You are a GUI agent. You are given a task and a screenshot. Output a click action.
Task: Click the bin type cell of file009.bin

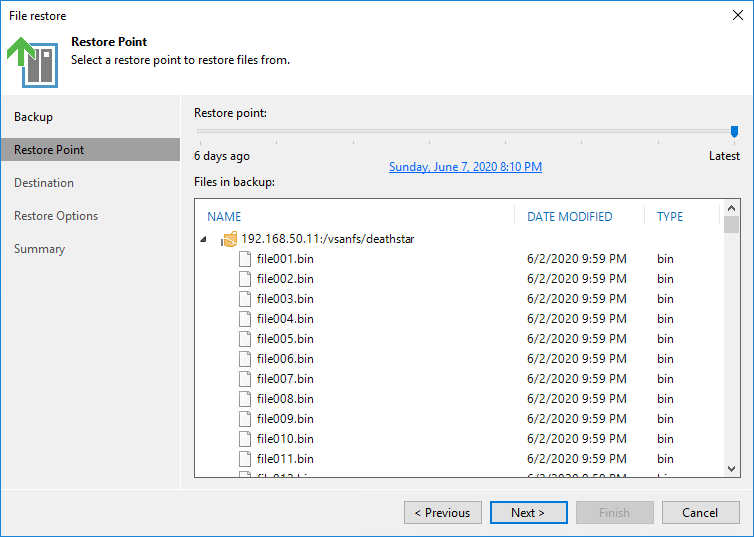[665, 419]
